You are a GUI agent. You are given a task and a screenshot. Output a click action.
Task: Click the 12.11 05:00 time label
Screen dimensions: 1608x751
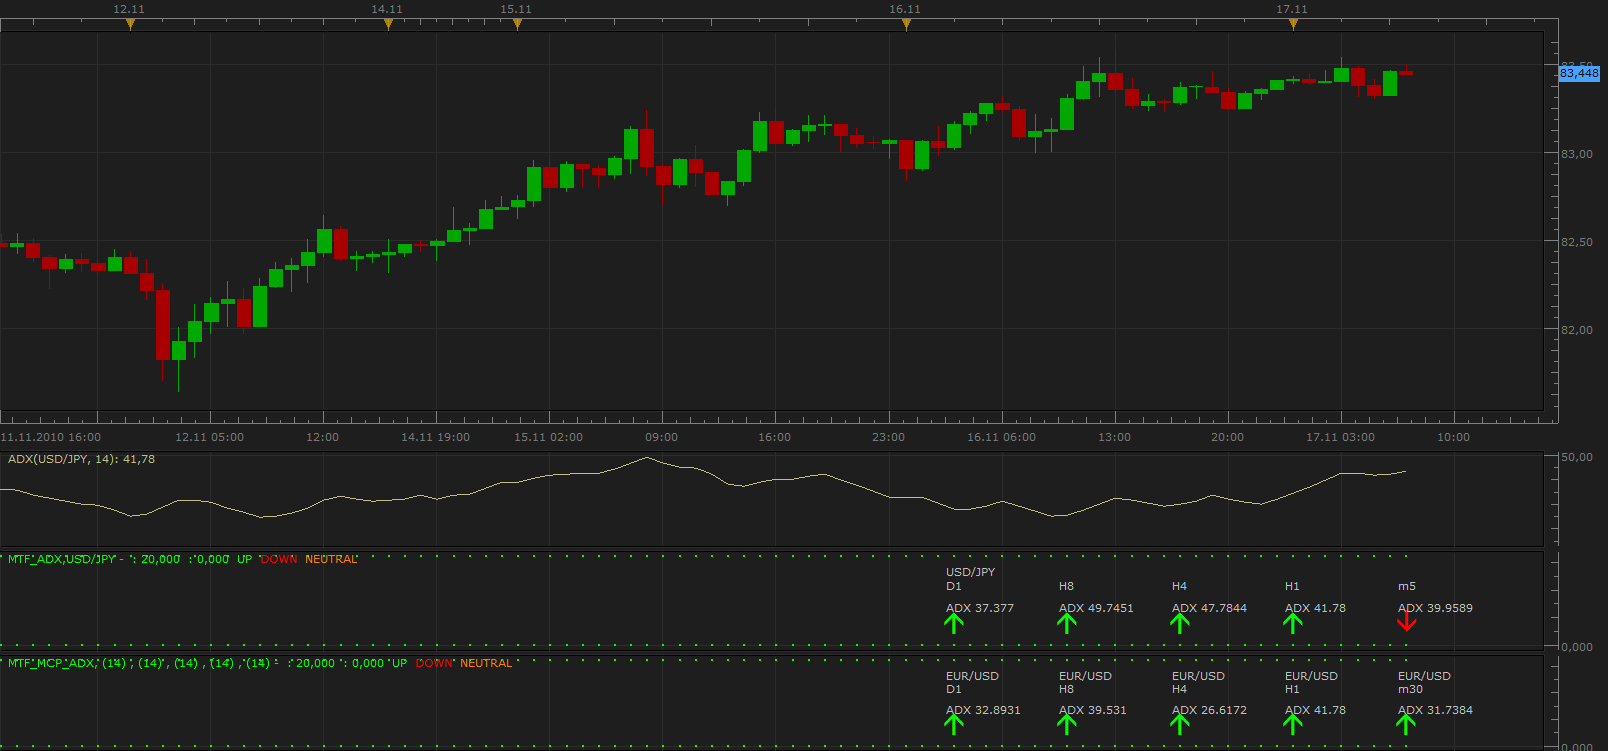point(209,437)
